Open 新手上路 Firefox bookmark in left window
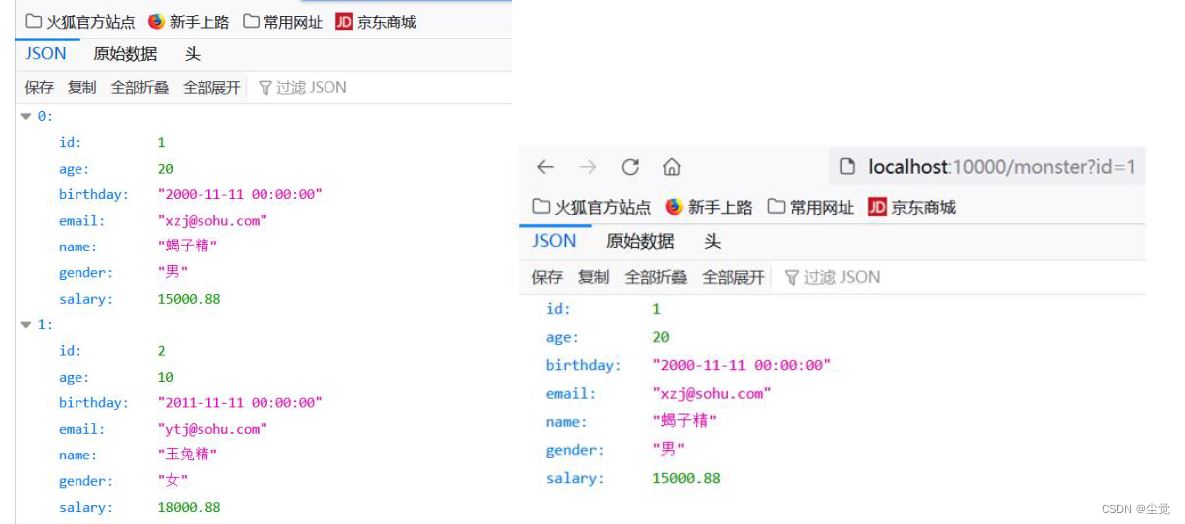This screenshot has width=1185, height=524. [188, 22]
